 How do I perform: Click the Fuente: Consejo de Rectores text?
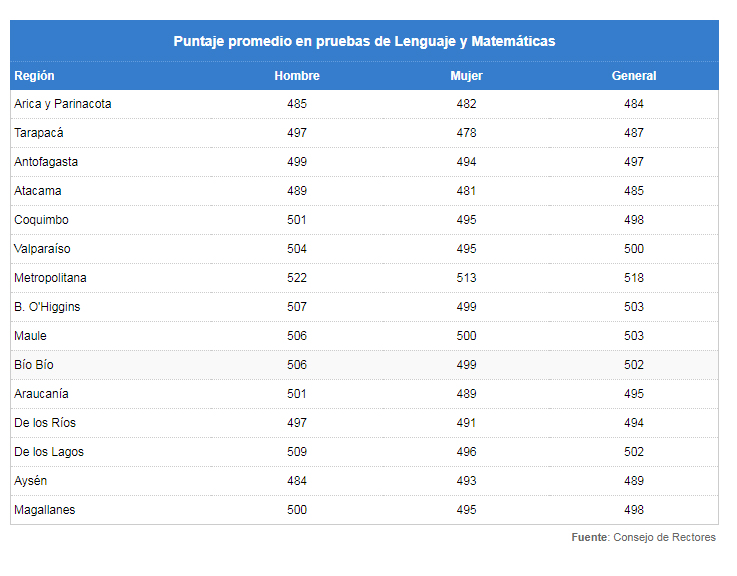(x=643, y=537)
